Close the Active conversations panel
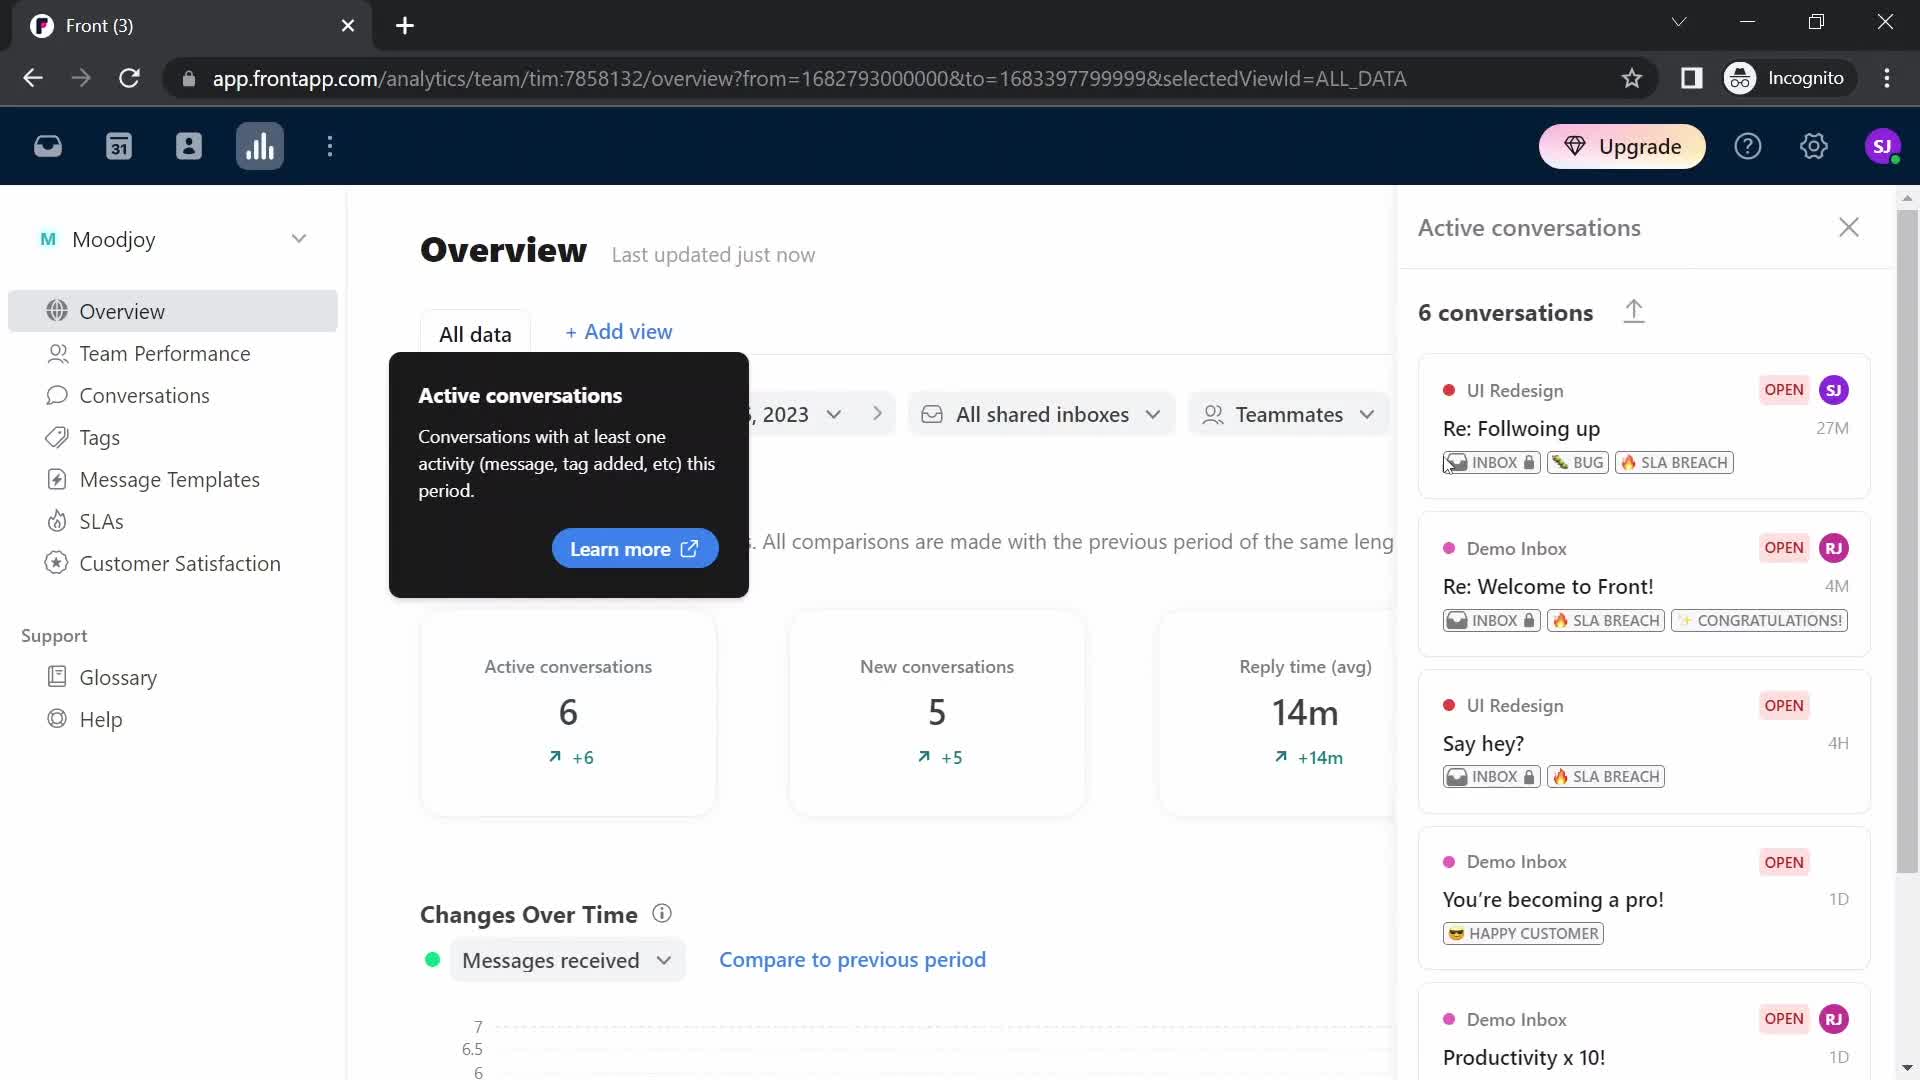Image resolution: width=1920 pixels, height=1080 pixels. [1848, 228]
